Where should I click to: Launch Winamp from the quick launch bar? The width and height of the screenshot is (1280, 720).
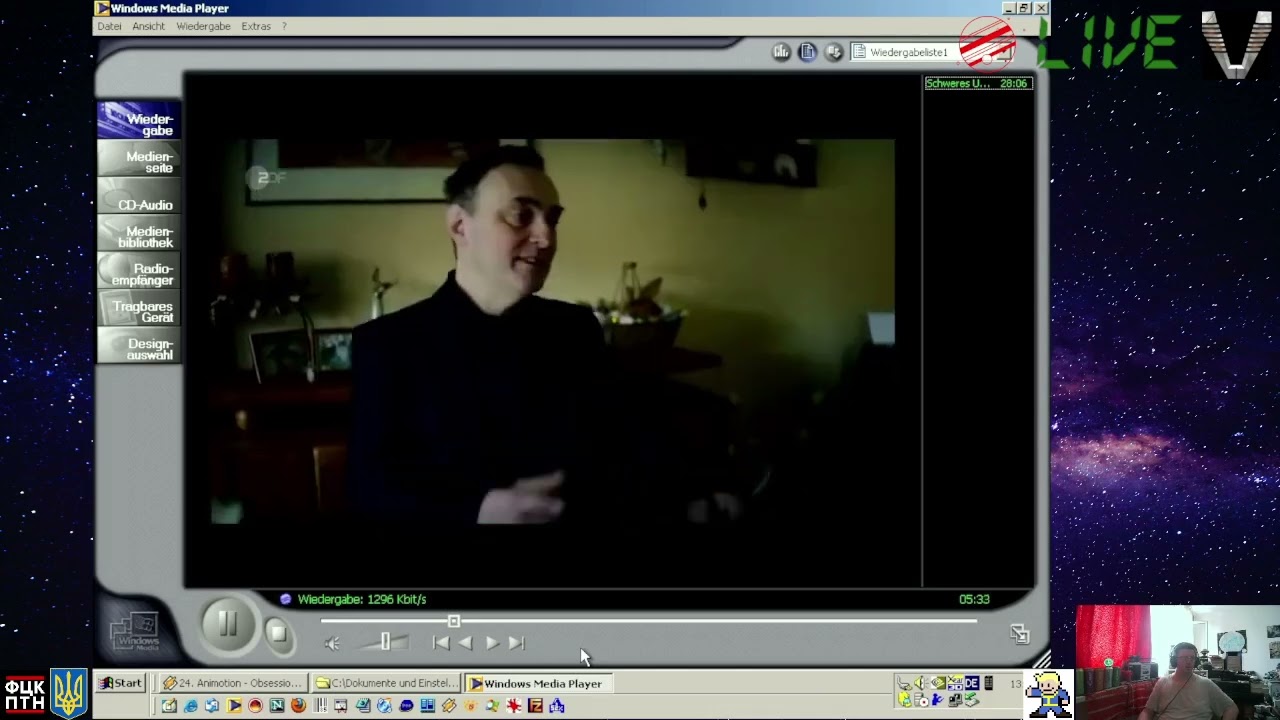click(x=449, y=706)
